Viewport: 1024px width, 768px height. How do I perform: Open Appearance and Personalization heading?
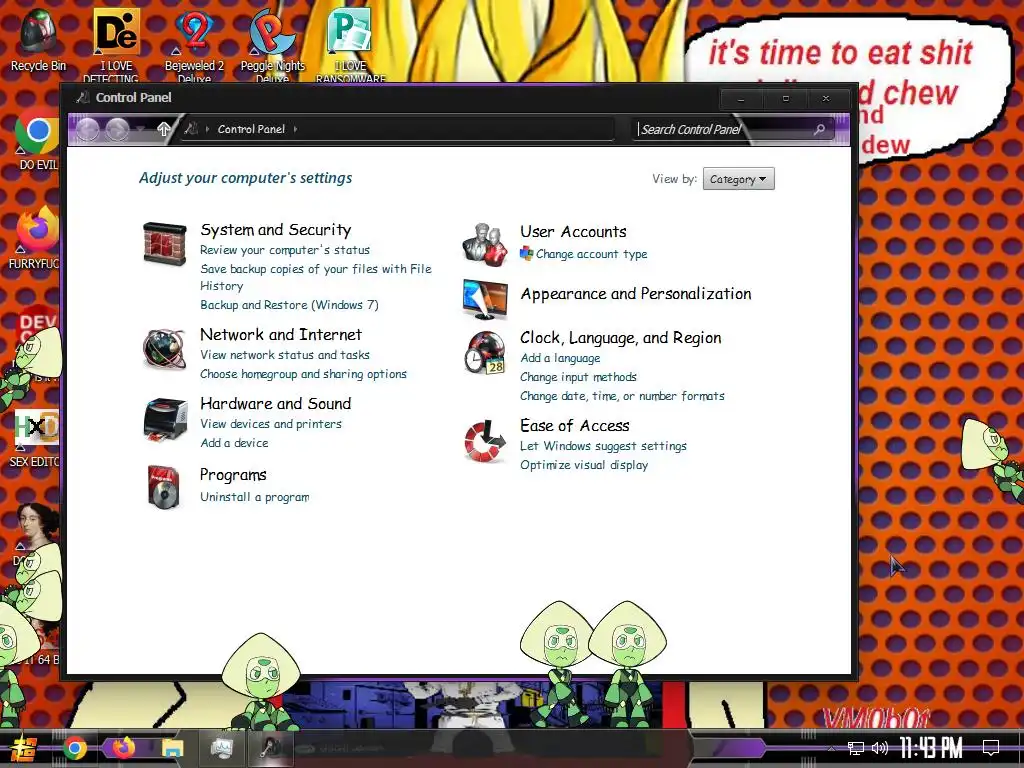pyautogui.click(x=636, y=294)
